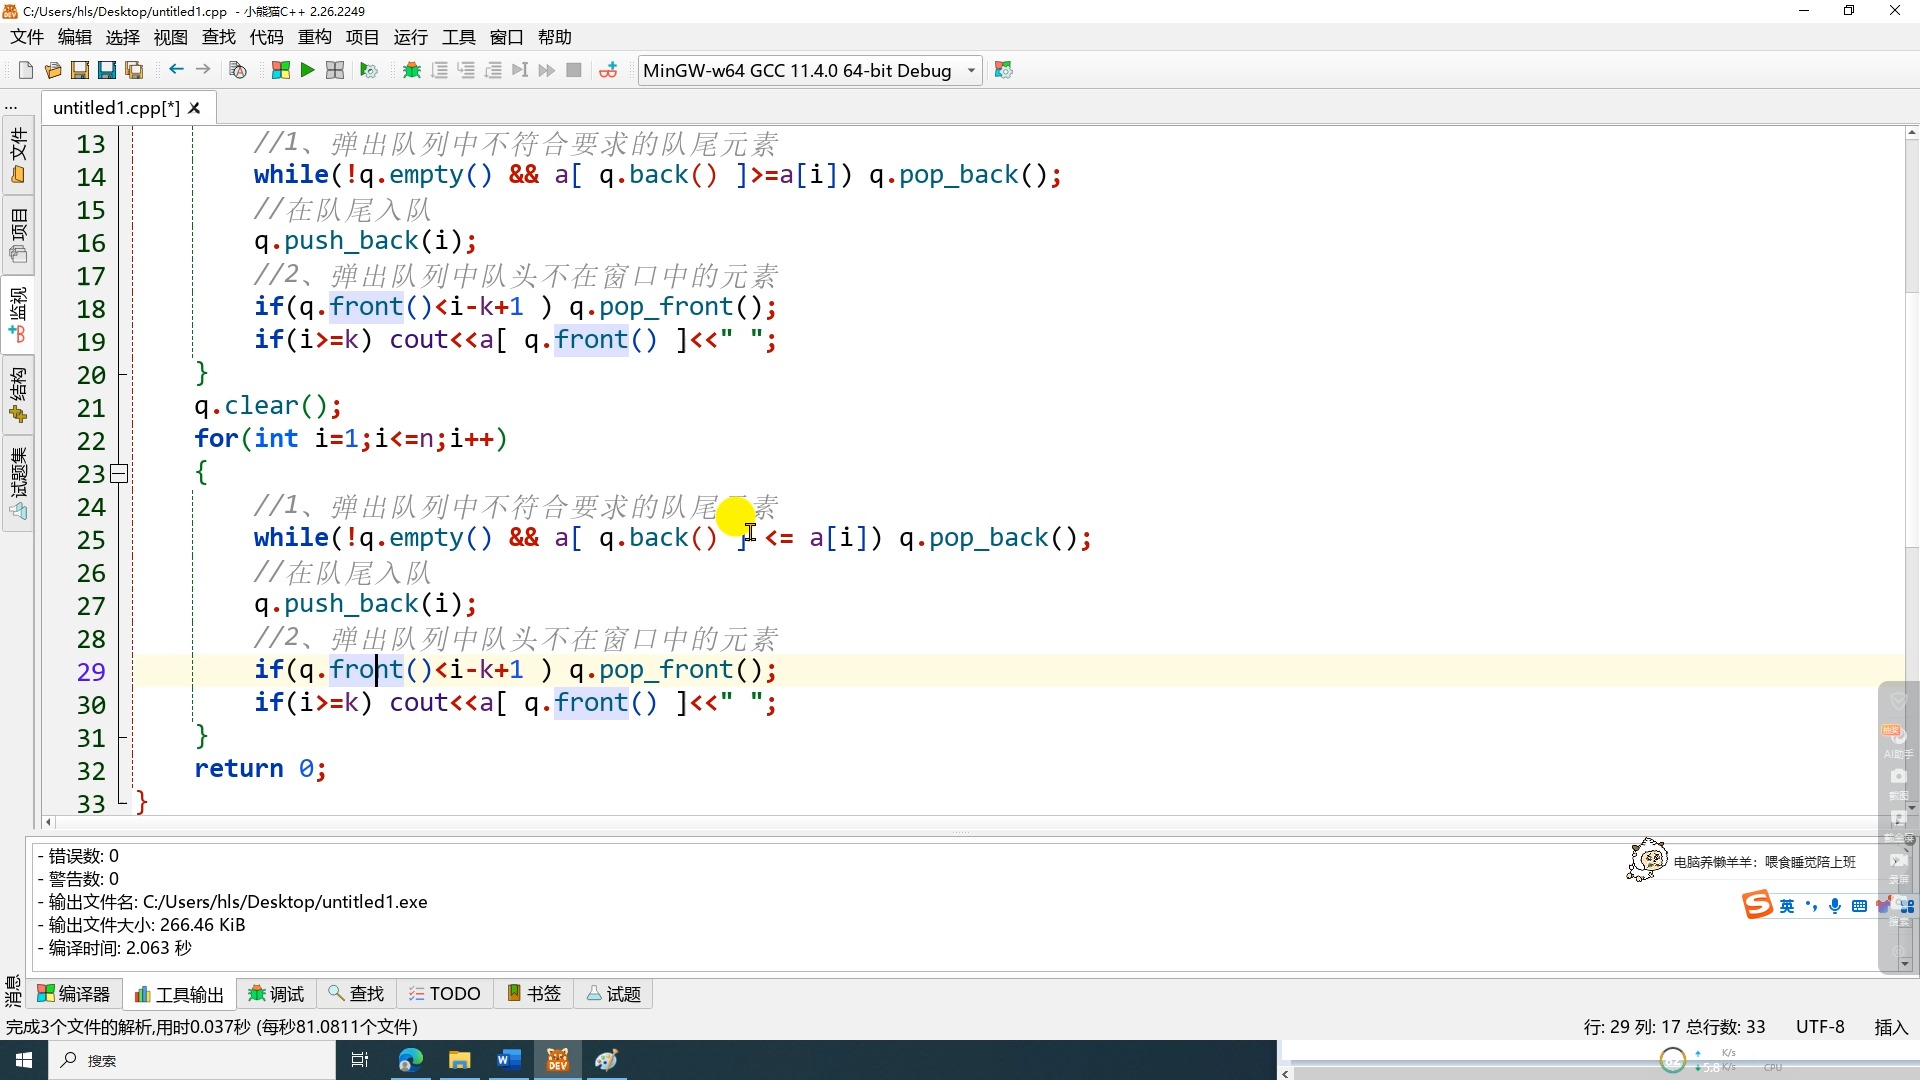Open the 运行 menu
Image resolution: width=1920 pixels, height=1080 pixels.
[x=411, y=37]
